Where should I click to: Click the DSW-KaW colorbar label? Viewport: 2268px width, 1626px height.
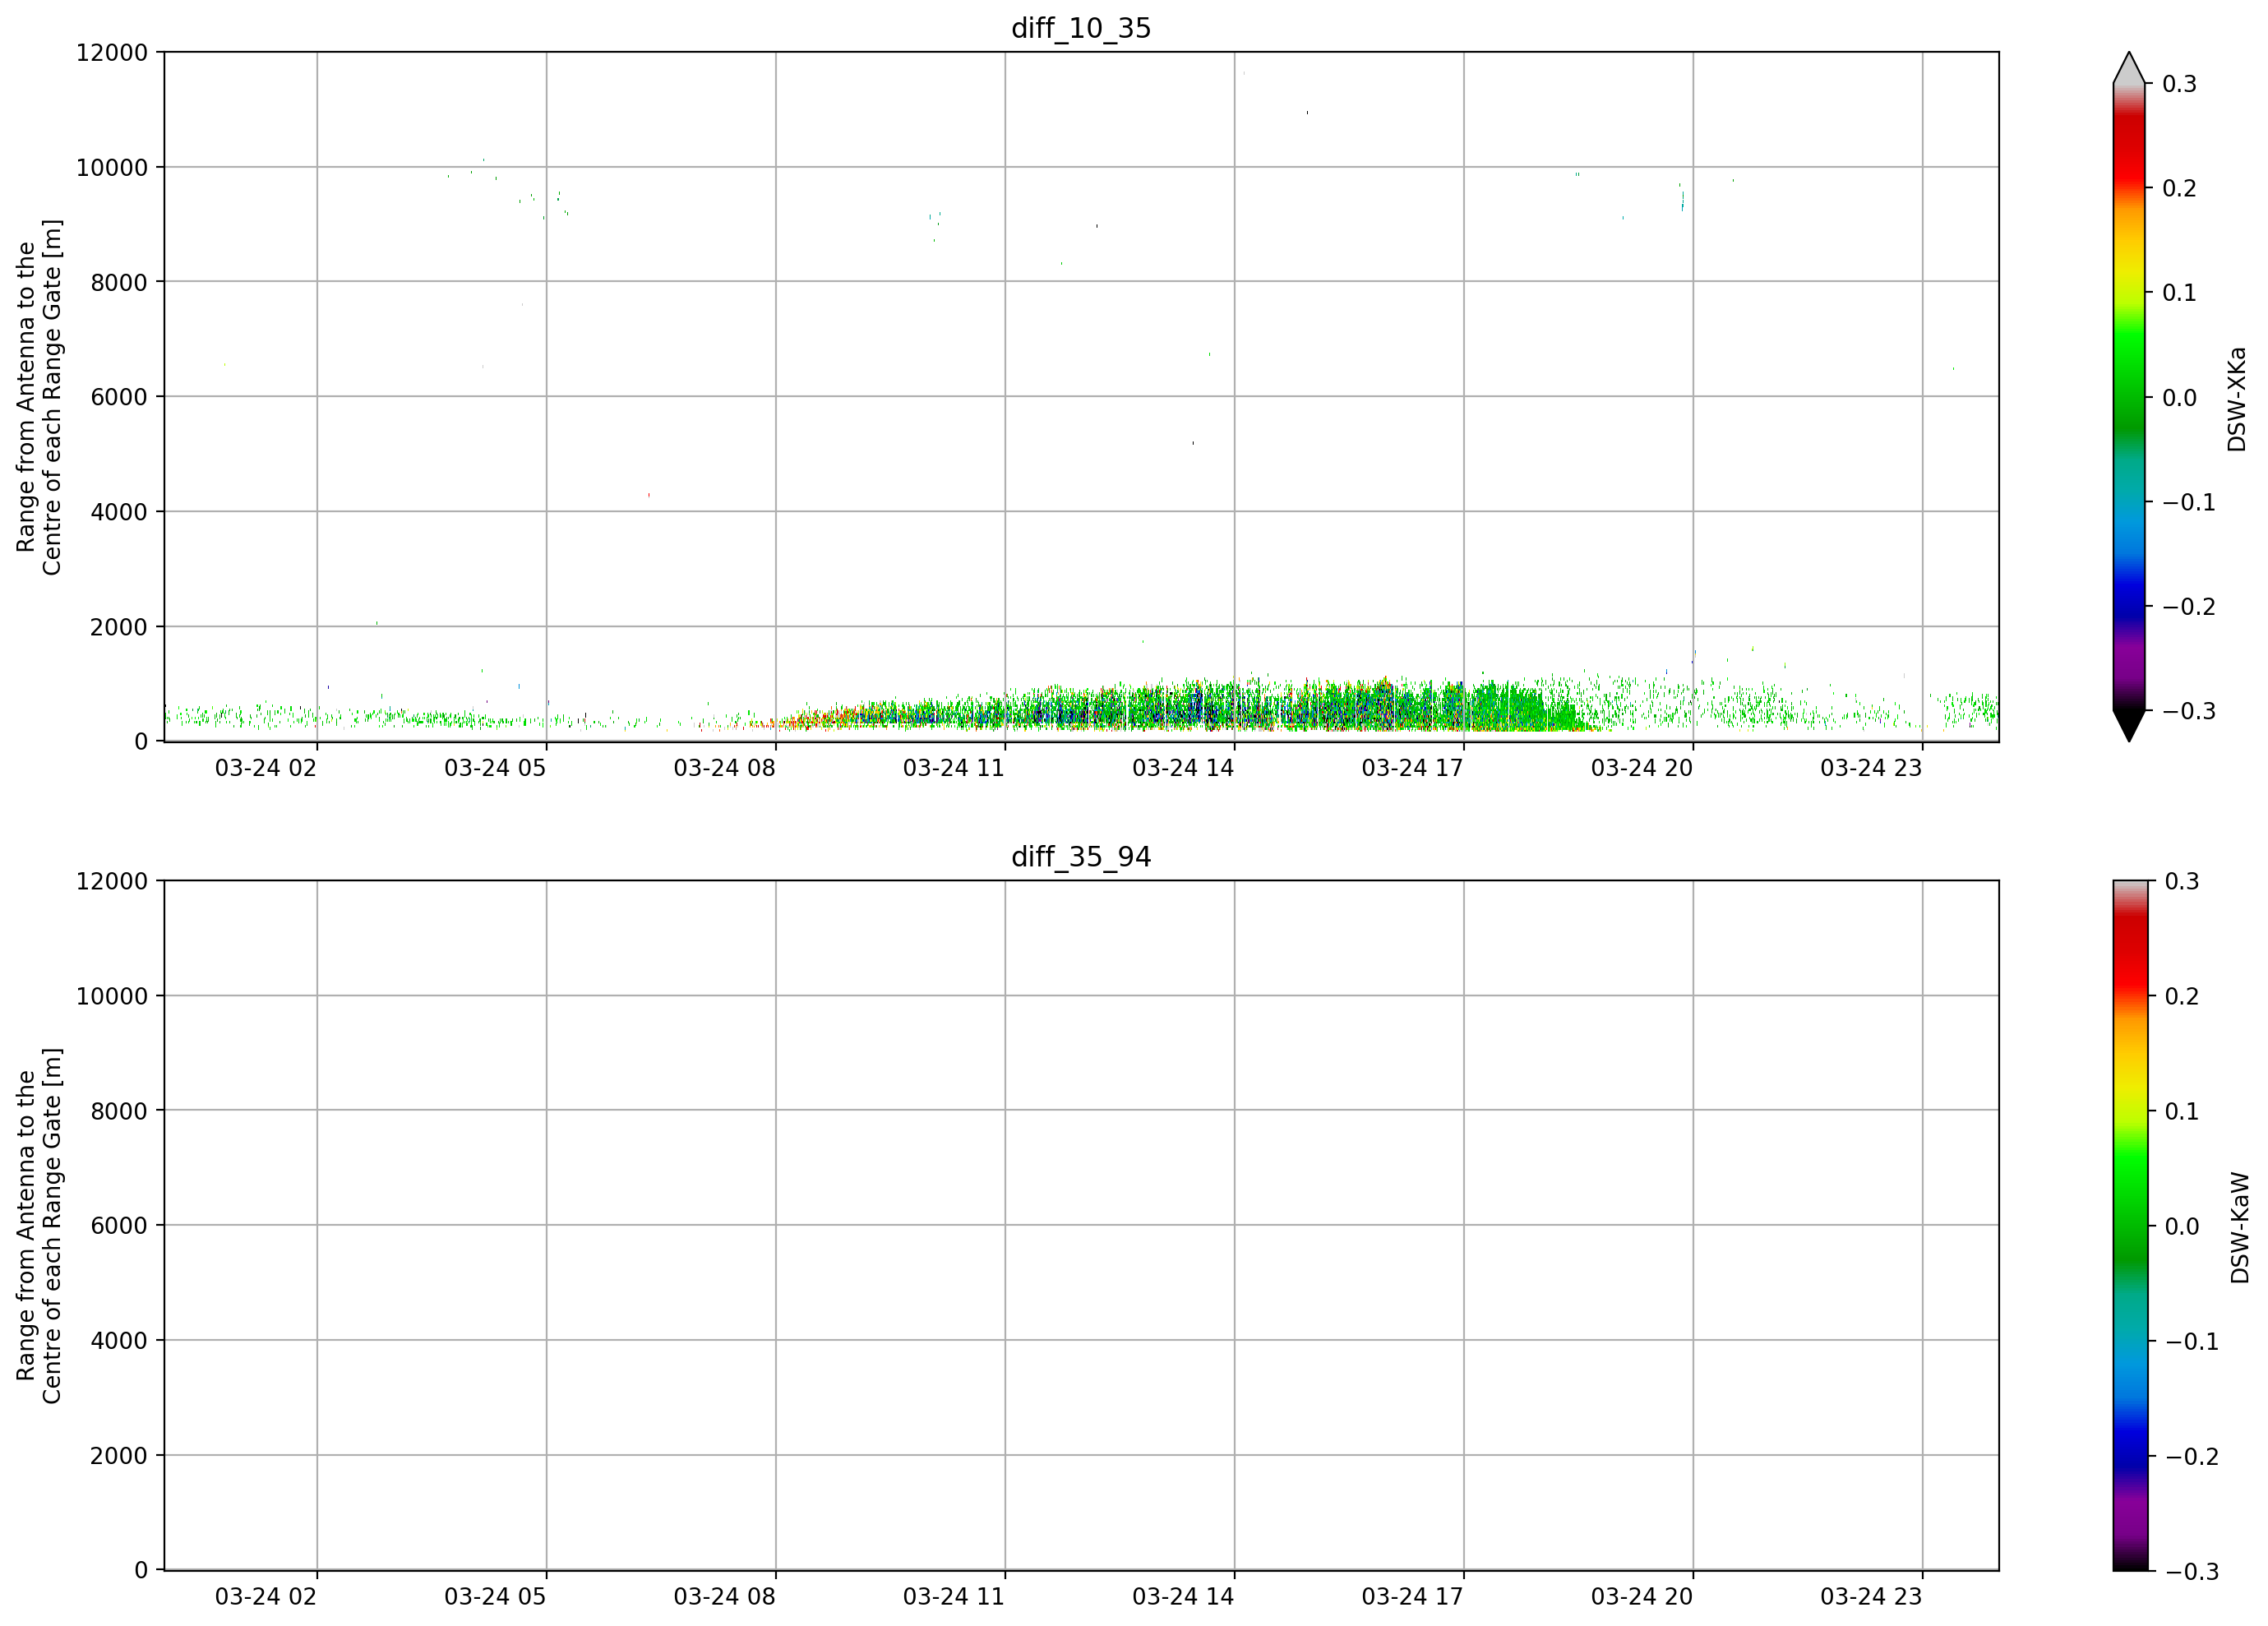coord(2240,1228)
